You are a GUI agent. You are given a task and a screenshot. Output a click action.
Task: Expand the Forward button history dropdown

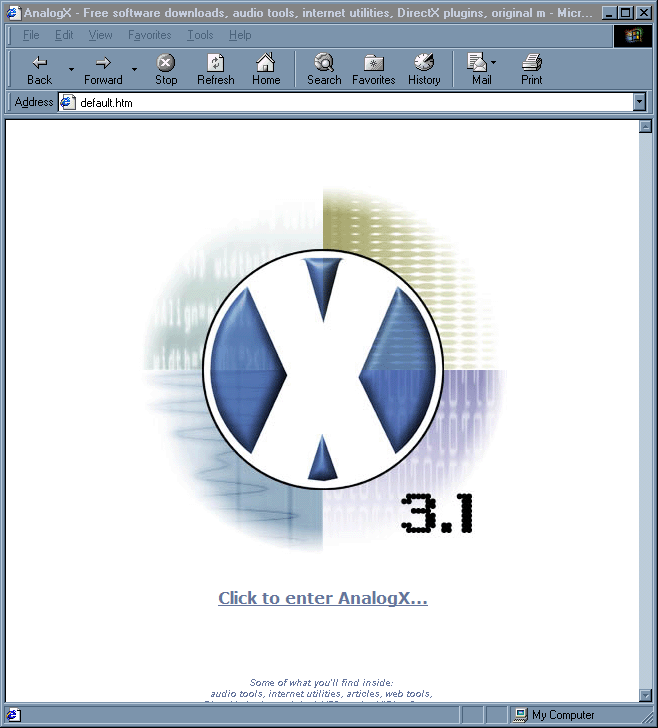(134, 69)
